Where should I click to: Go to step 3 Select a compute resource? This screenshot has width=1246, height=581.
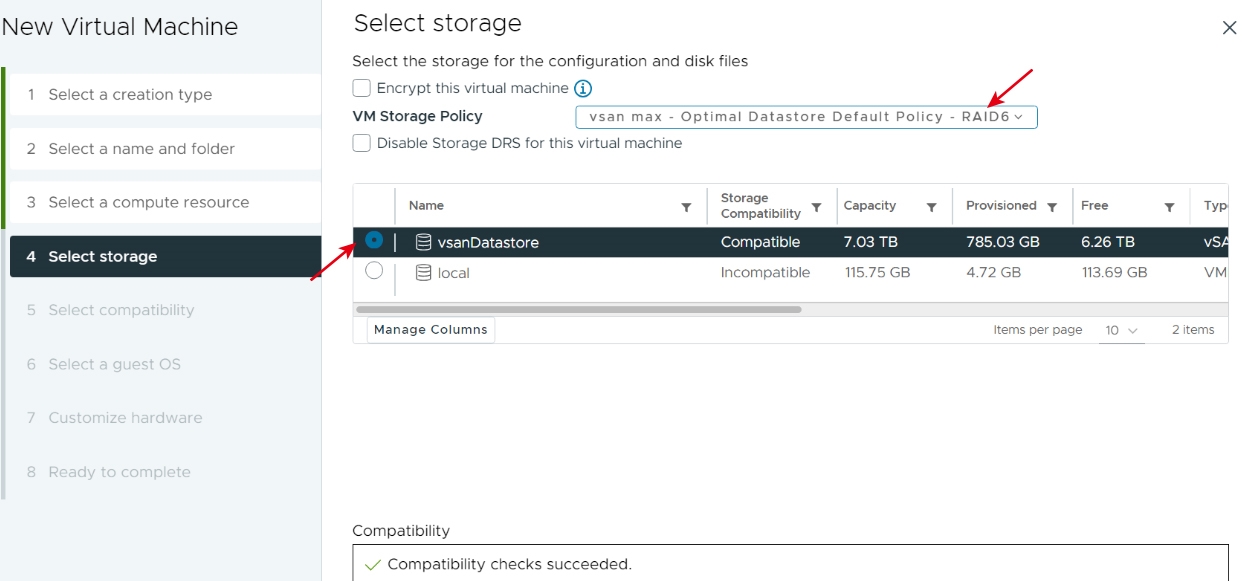(165, 202)
